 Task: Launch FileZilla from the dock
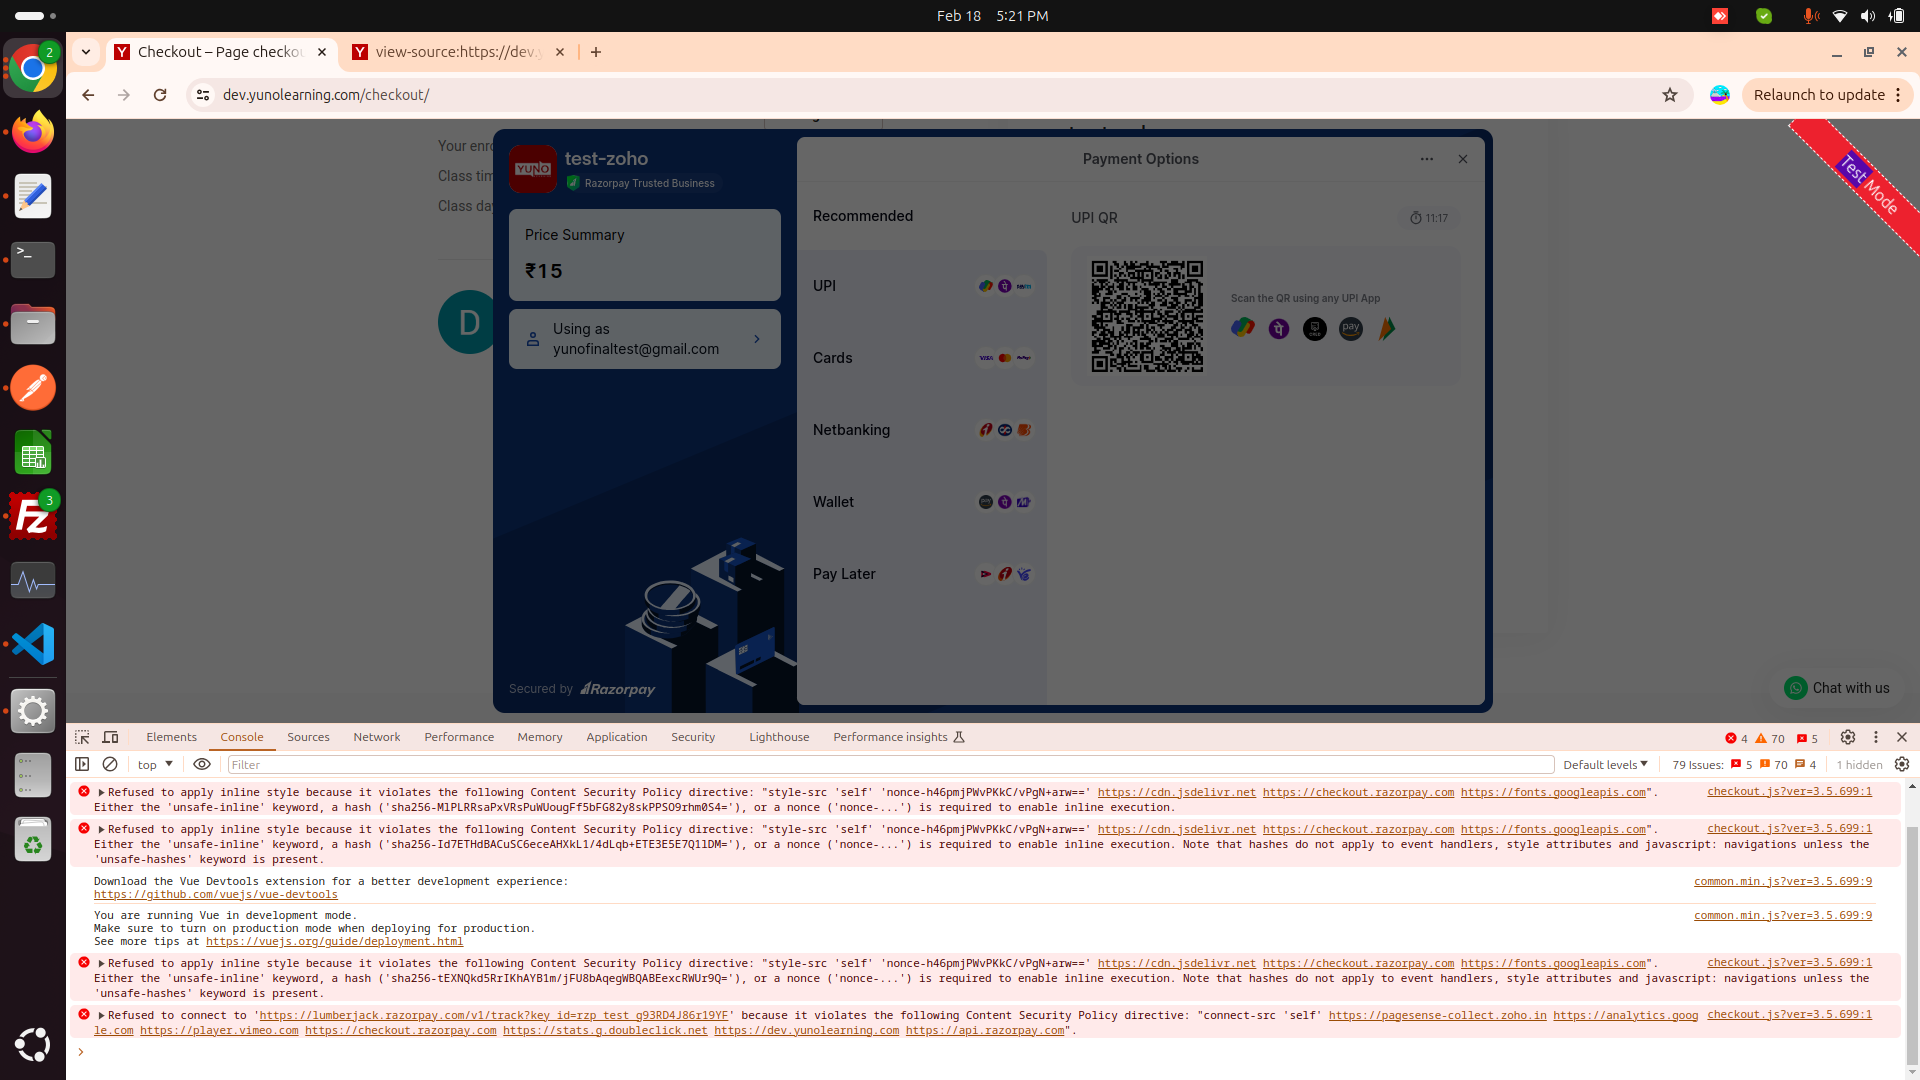point(33,516)
